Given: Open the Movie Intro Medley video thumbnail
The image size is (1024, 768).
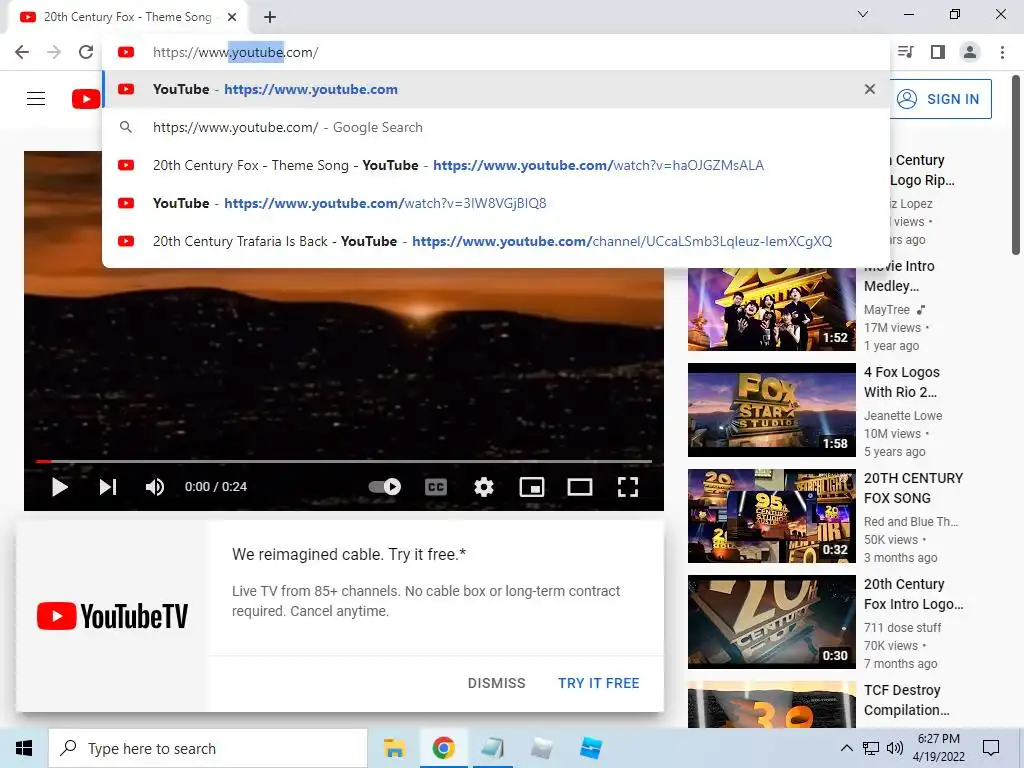Looking at the screenshot, I should click(771, 310).
